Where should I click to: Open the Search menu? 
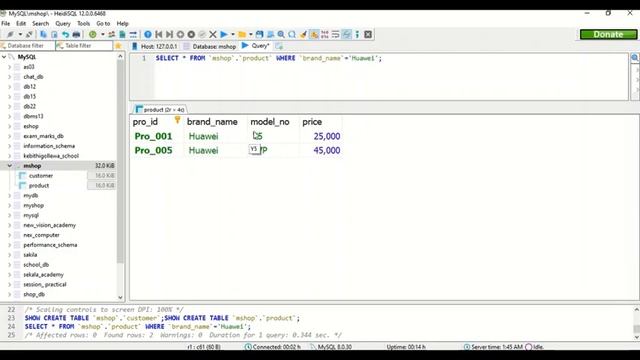click(40, 24)
